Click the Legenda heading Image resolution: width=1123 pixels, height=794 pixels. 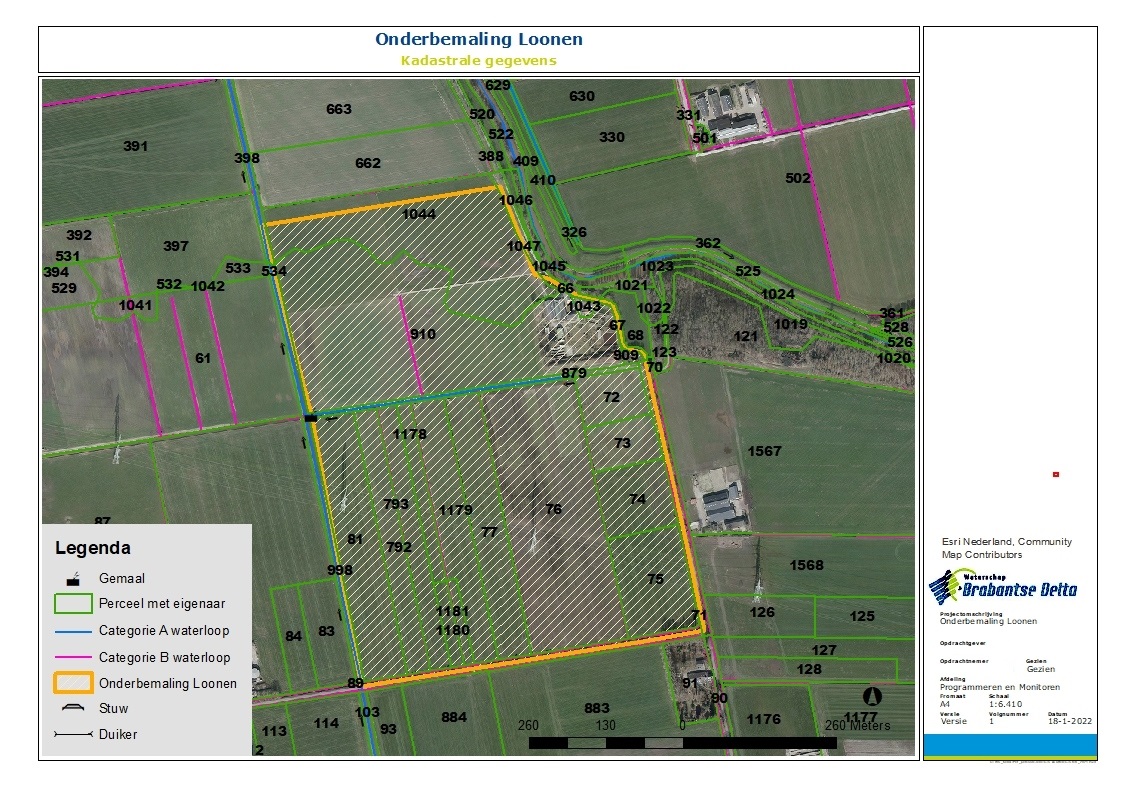(92, 548)
